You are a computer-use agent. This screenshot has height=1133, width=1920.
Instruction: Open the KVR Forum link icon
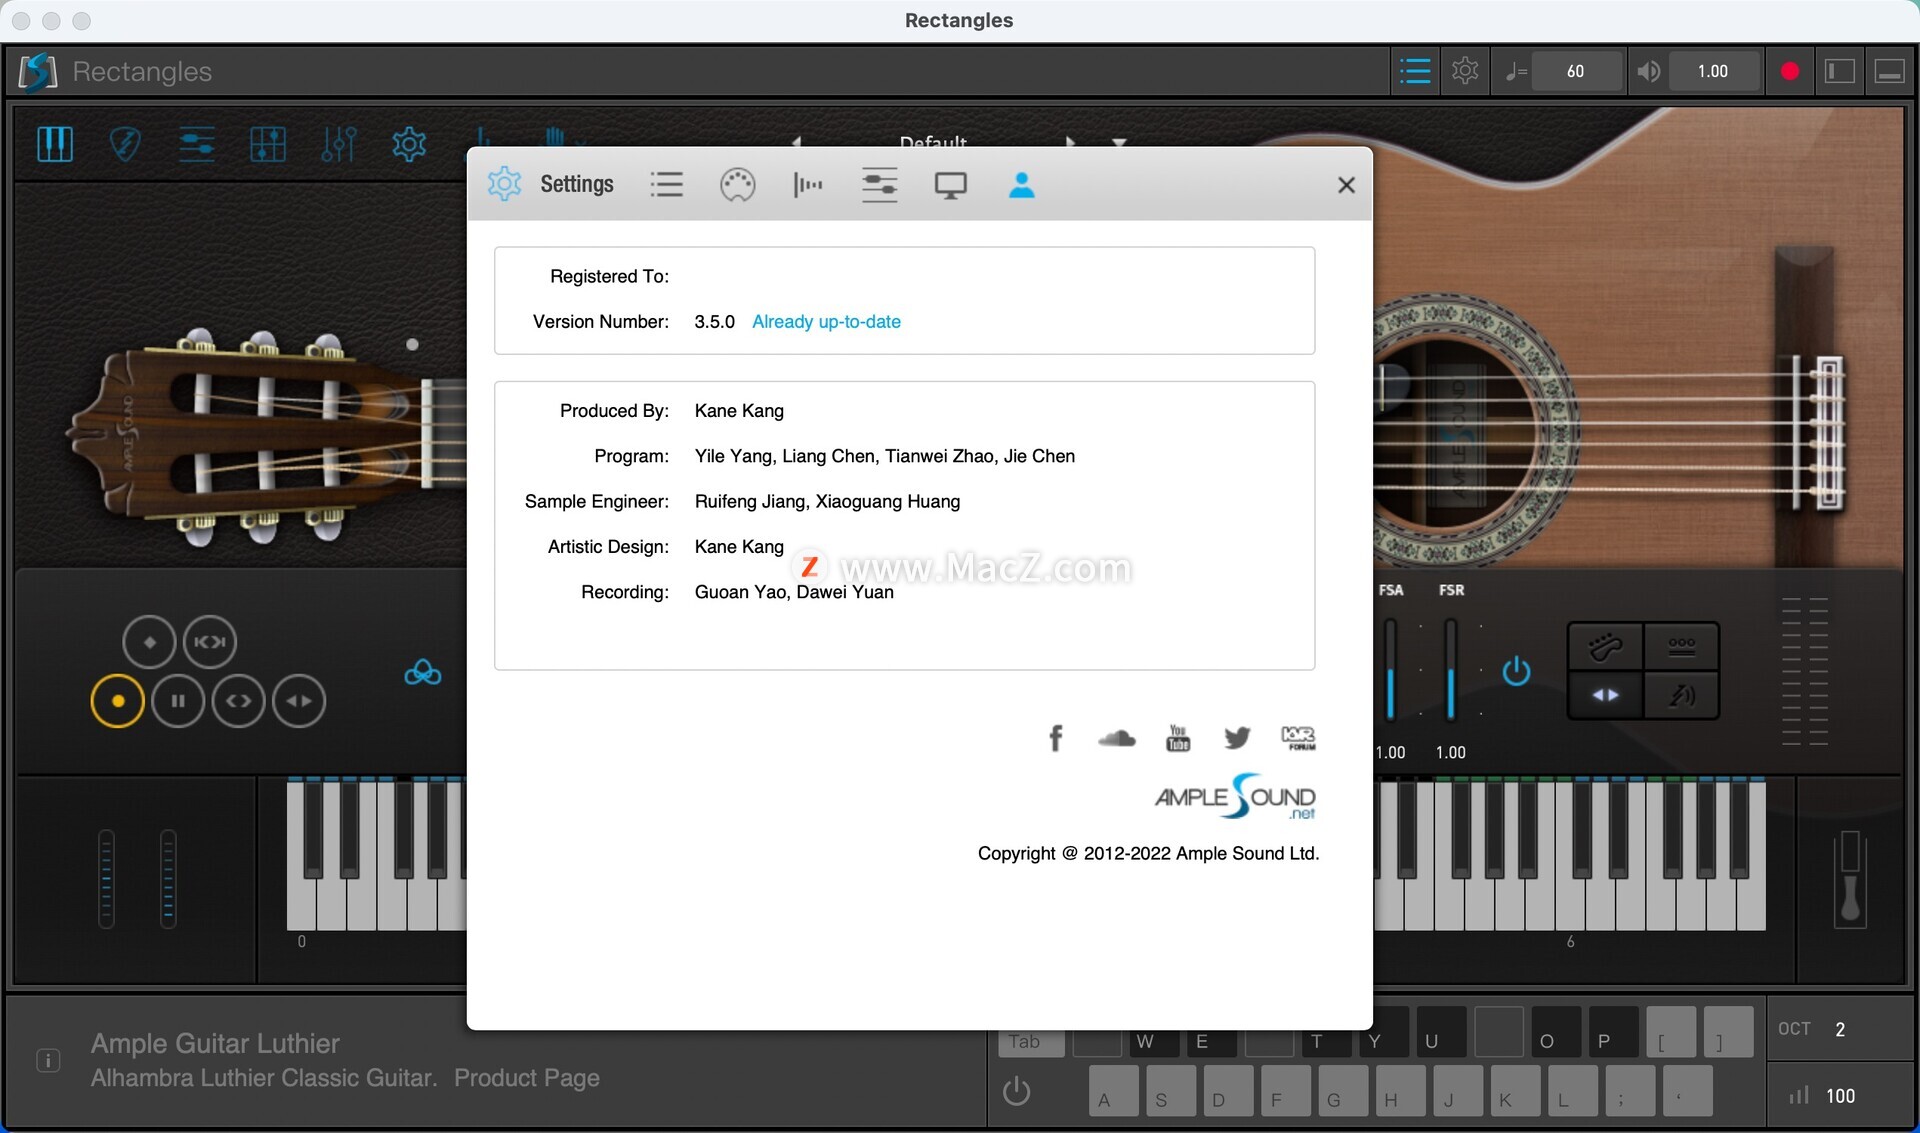(1298, 738)
